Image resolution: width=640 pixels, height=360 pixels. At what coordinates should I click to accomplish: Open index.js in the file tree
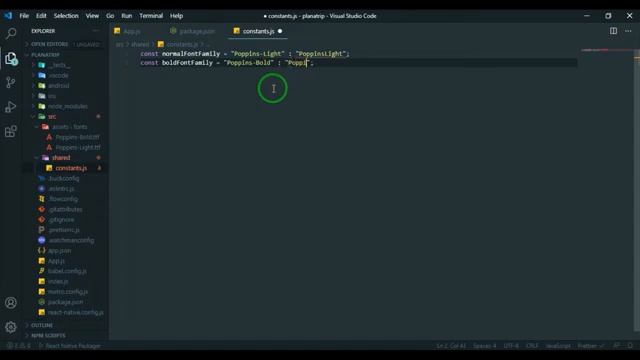pyautogui.click(x=58, y=281)
